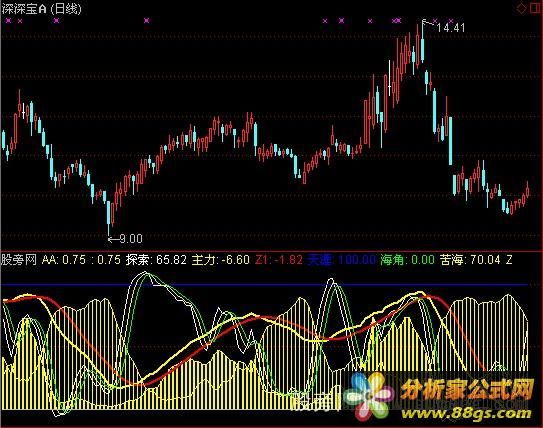Screen dimensions: 543x428
Task: Click the flag icon at 14.41 high
Action: 427,23
